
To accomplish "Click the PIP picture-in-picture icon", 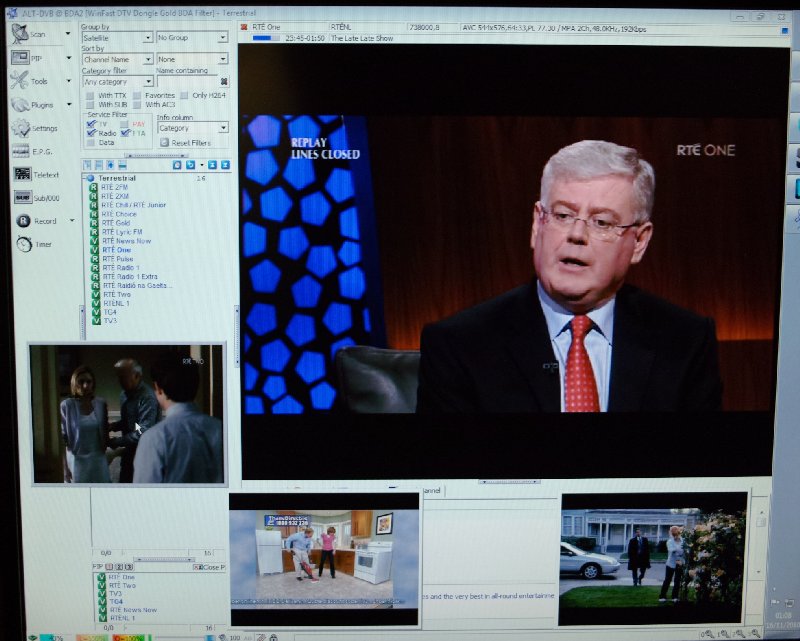I will point(20,57).
